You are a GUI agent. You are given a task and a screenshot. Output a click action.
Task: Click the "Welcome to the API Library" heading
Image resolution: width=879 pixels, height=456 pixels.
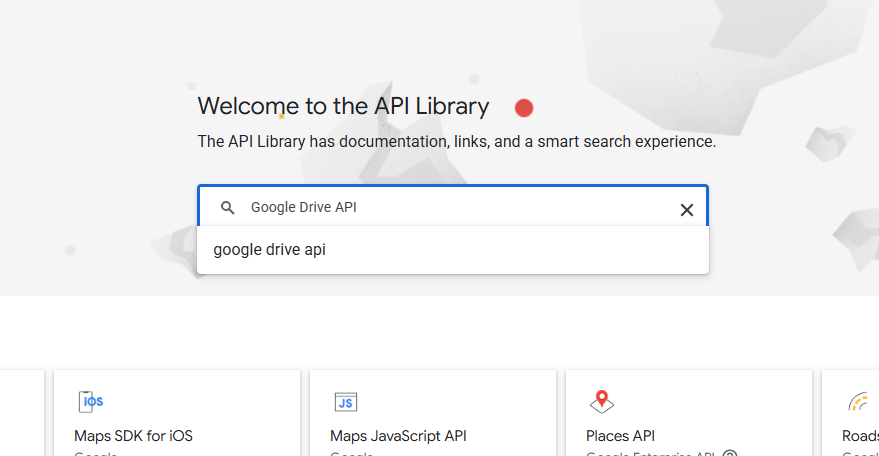(343, 106)
